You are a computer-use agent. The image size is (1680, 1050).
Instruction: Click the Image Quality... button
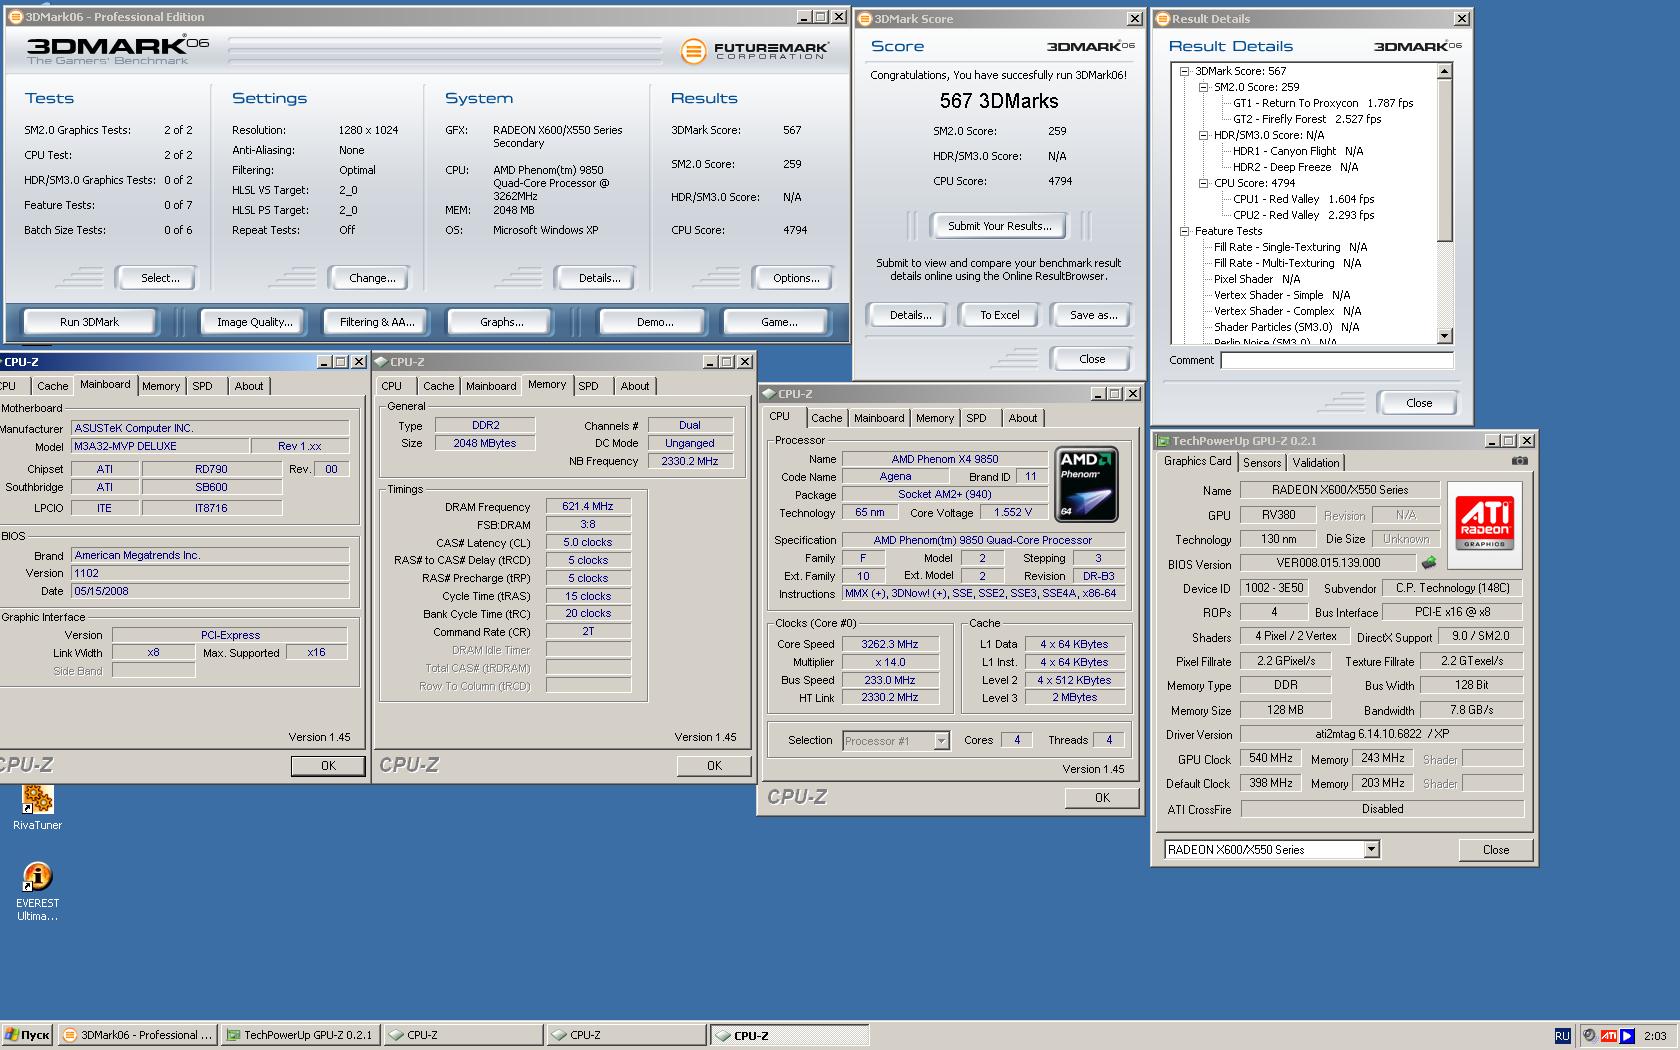(255, 322)
